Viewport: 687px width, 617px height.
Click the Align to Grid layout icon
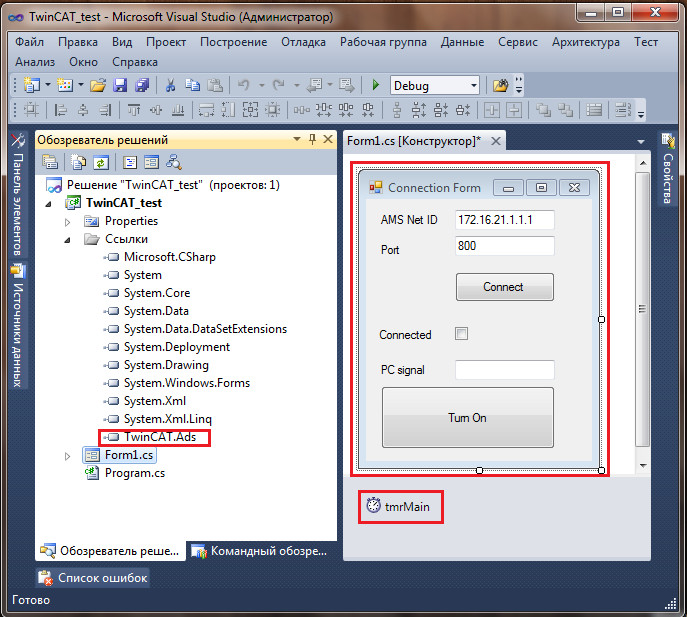(x=32, y=110)
